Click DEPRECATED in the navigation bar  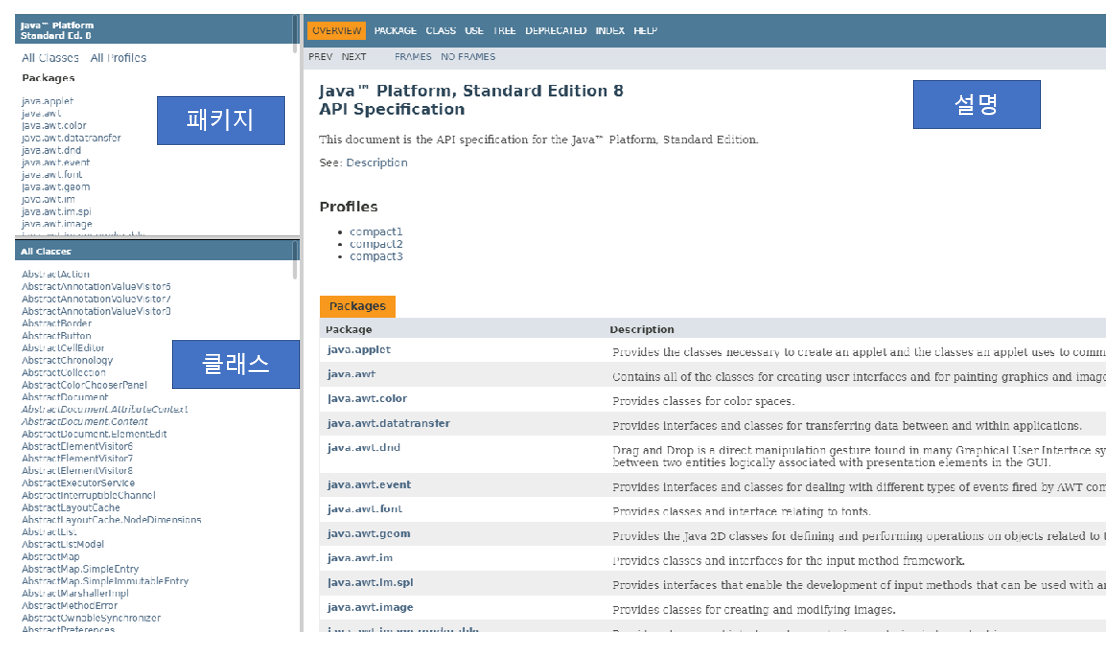[x=555, y=30]
